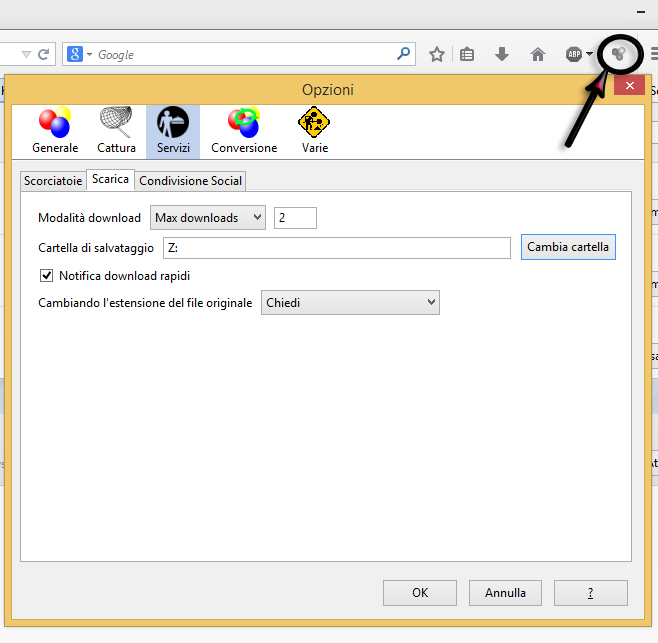The image size is (658, 643).
Task: Toggle Notifica download rapidi checkbox
Action: tap(46, 276)
